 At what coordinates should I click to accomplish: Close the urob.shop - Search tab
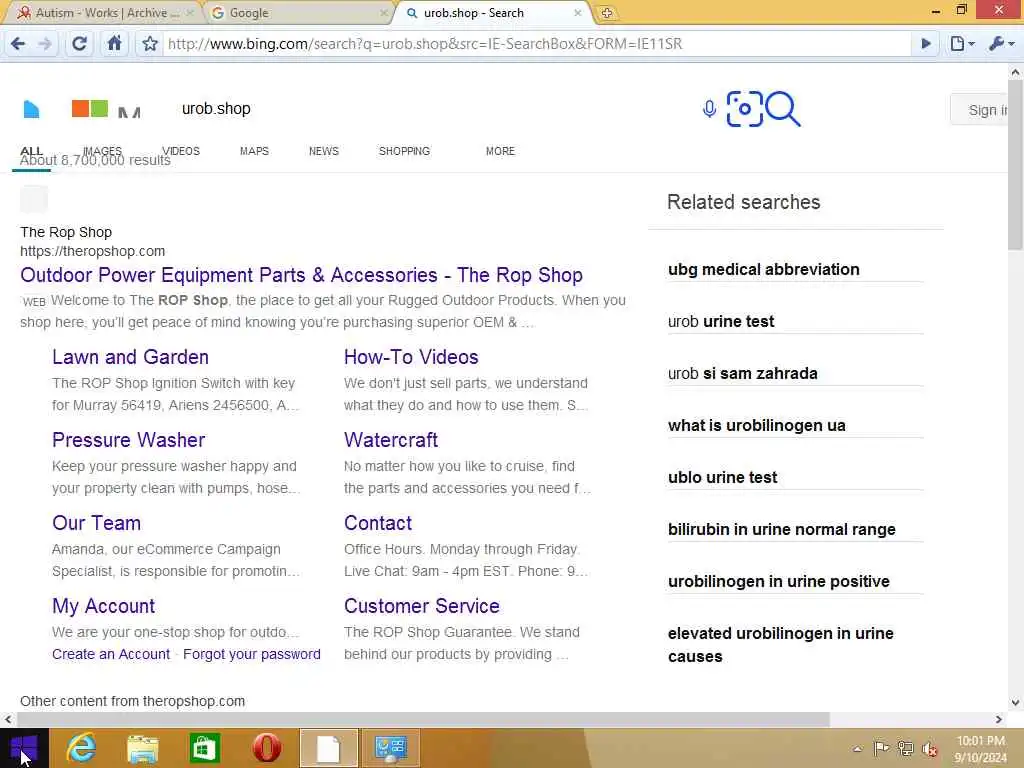pyautogui.click(x=577, y=12)
